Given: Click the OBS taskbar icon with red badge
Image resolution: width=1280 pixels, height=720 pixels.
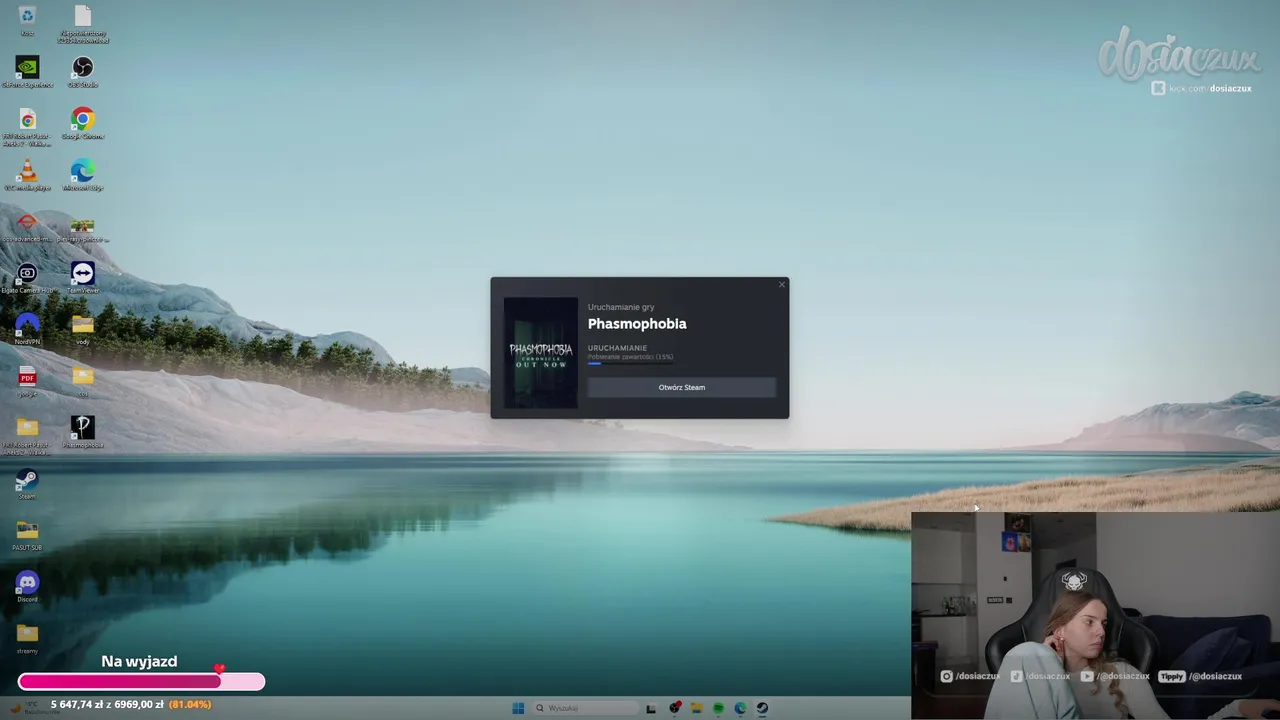Looking at the screenshot, I should coord(675,708).
